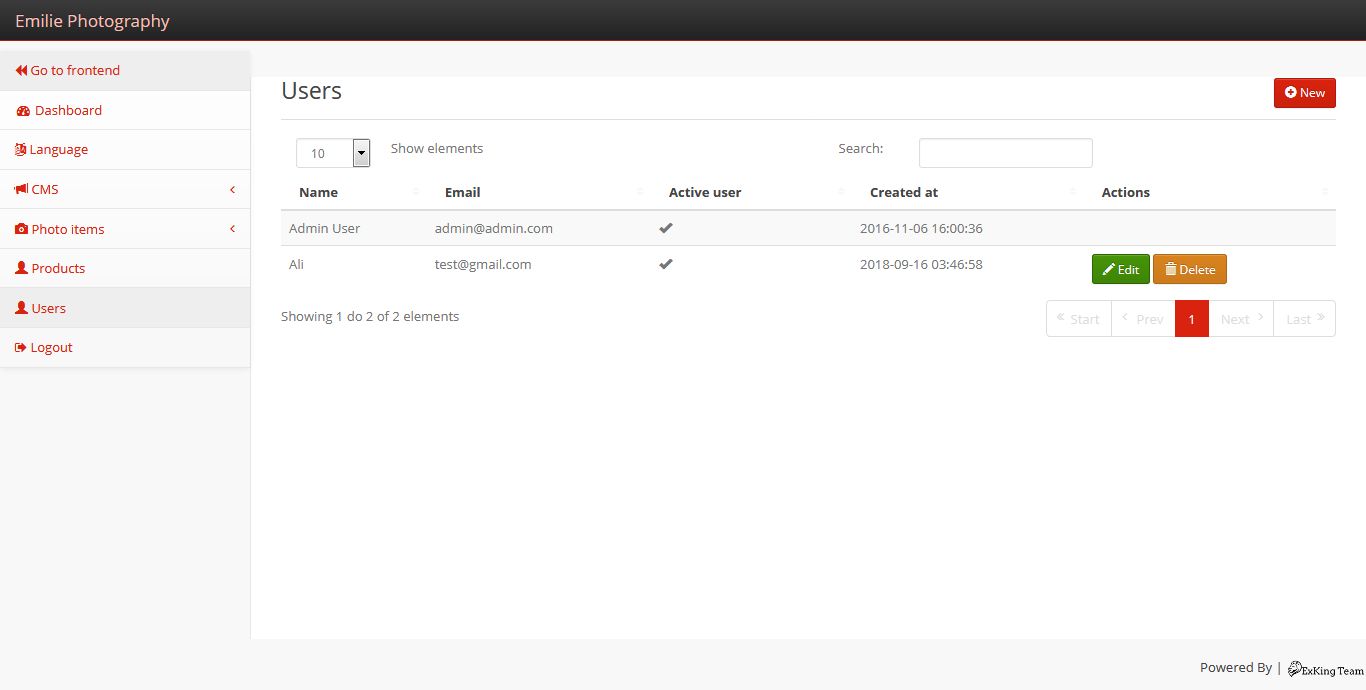Click the red New user button

(x=1305, y=92)
